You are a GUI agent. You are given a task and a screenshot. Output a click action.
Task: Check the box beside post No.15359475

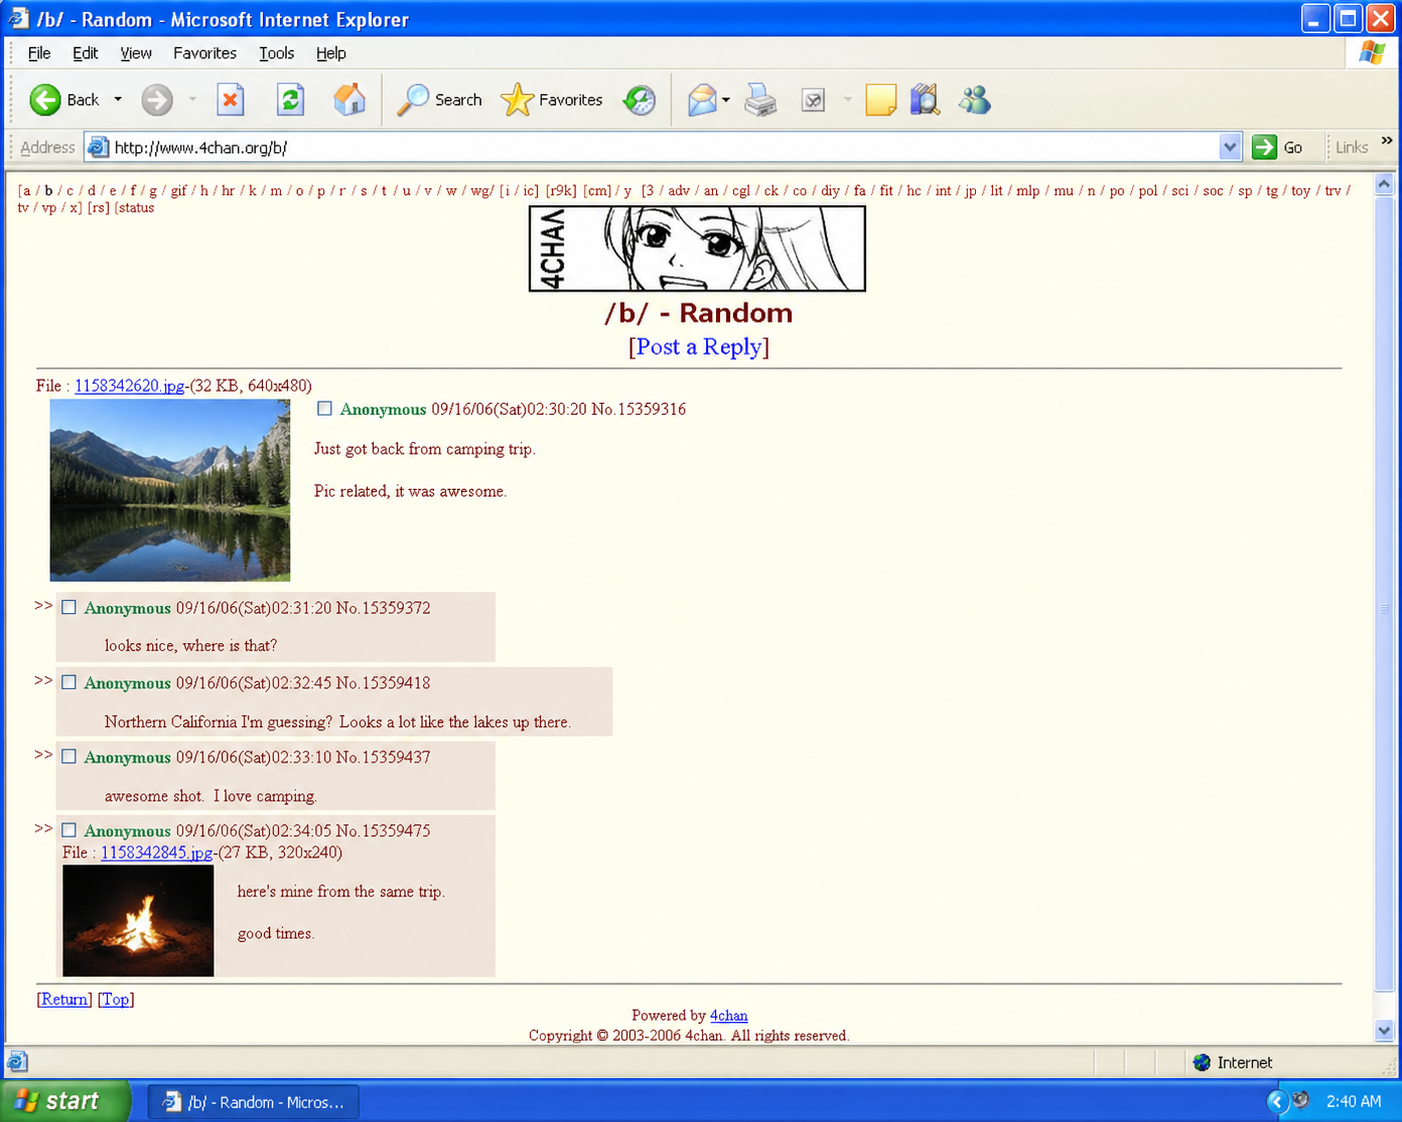[x=69, y=830]
